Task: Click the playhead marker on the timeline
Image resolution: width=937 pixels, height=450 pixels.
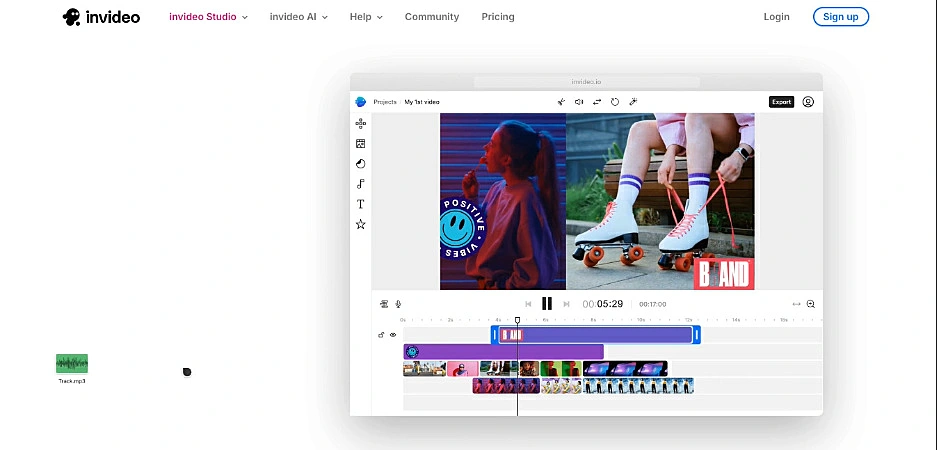Action: click(x=518, y=320)
